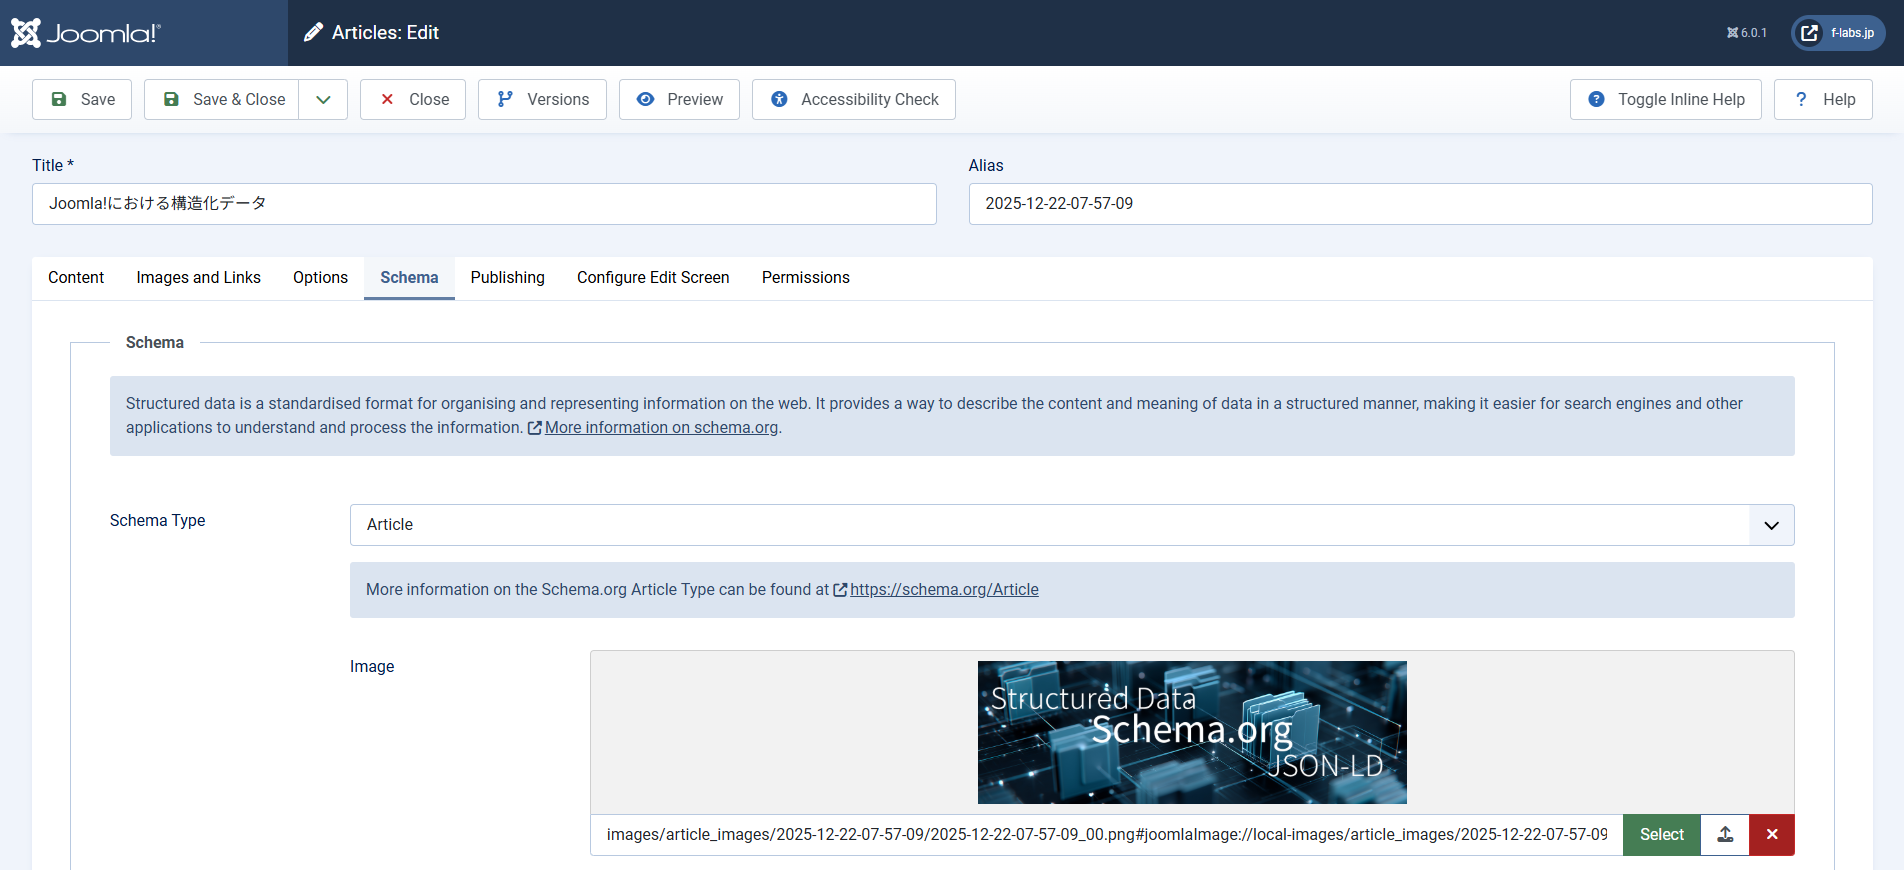
Task: Switch to the Publishing tab
Action: pyautogui.click(x=507, y=278)
